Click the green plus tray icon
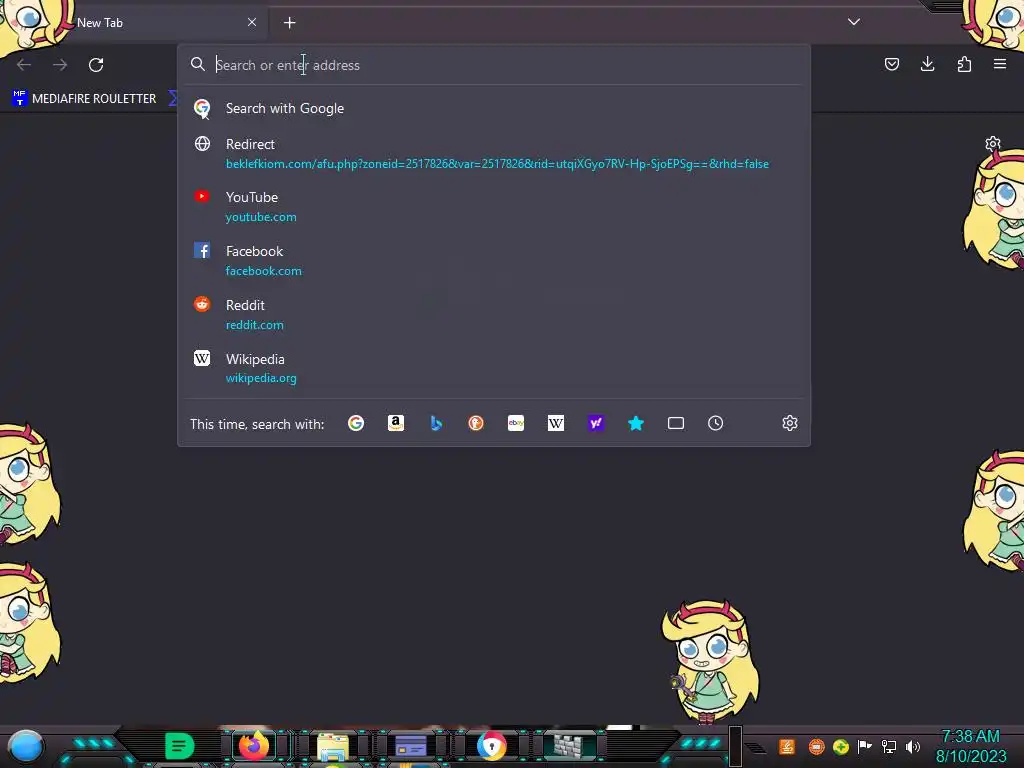Screen dimensions: 1024x768 pyautogui.click(x=841, y=746)
